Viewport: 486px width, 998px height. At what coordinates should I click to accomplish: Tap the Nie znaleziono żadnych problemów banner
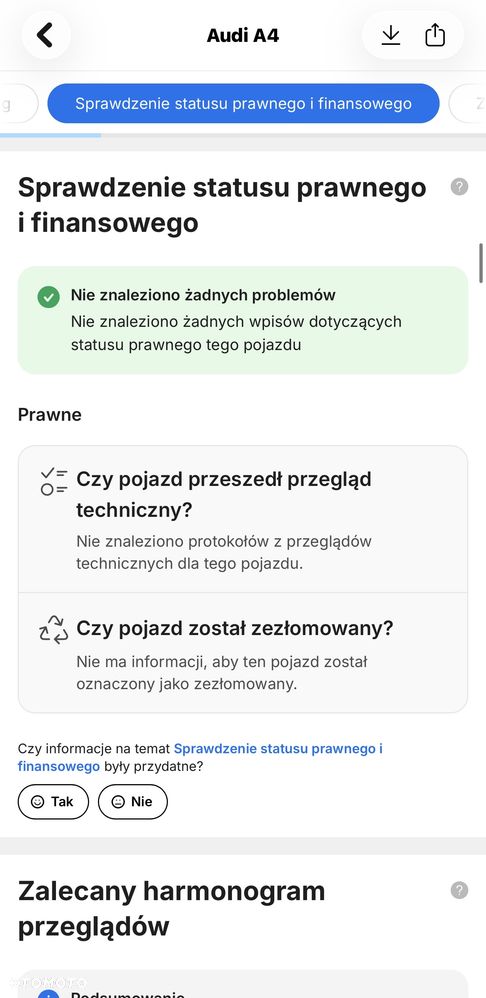point(243,320)
